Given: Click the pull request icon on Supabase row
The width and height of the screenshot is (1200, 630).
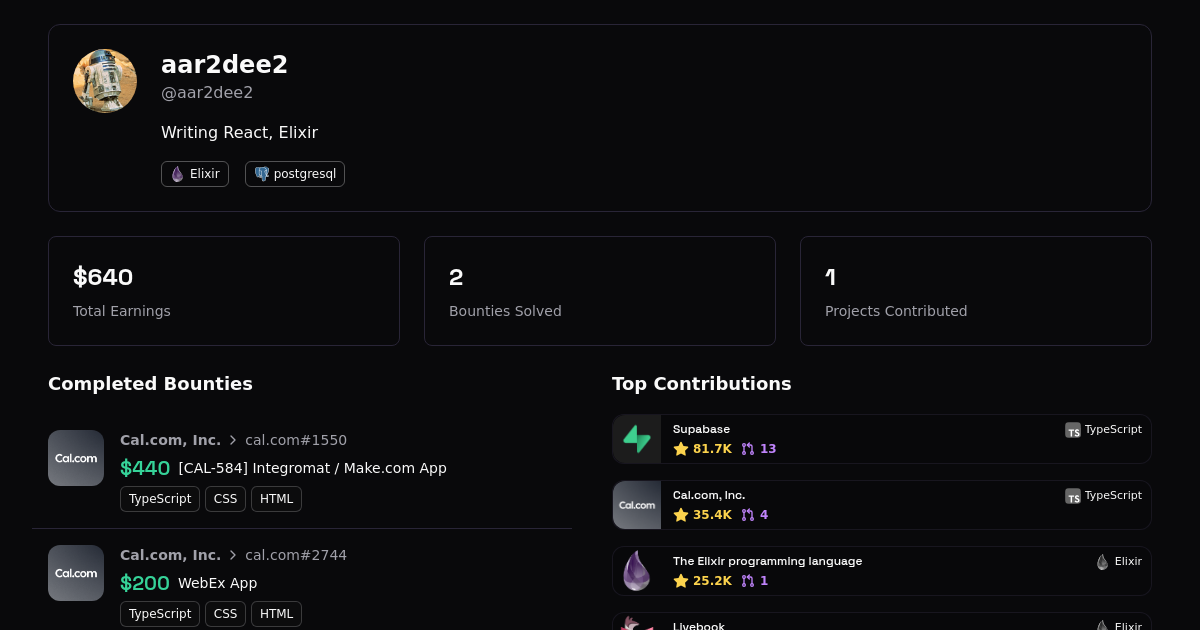Looking at the screenshot, I should 748,449.
